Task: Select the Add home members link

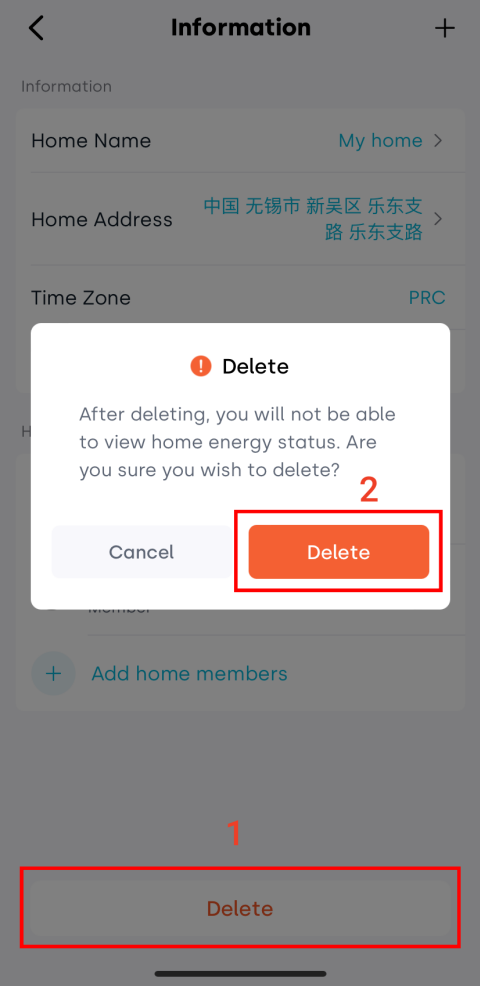Action: pyautogui.click(x=189, y=673)
